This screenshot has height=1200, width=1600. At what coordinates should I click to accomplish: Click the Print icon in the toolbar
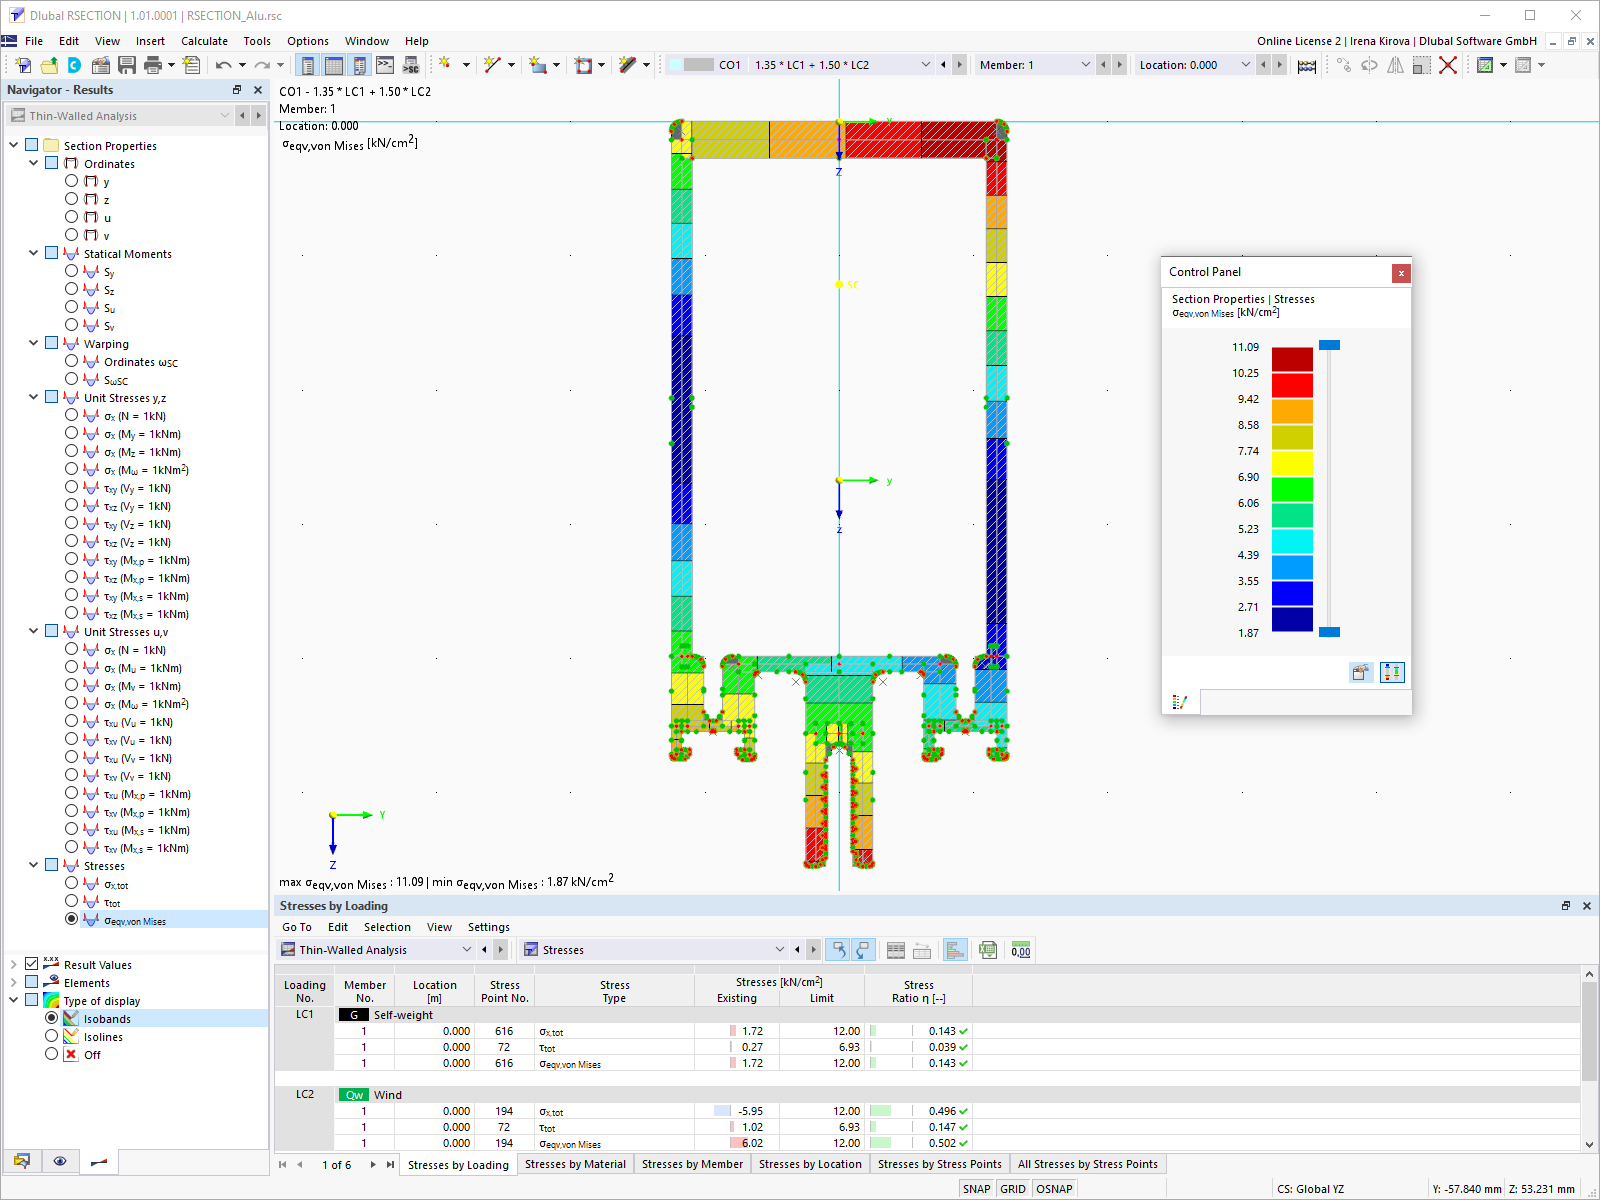coord(155,64)
